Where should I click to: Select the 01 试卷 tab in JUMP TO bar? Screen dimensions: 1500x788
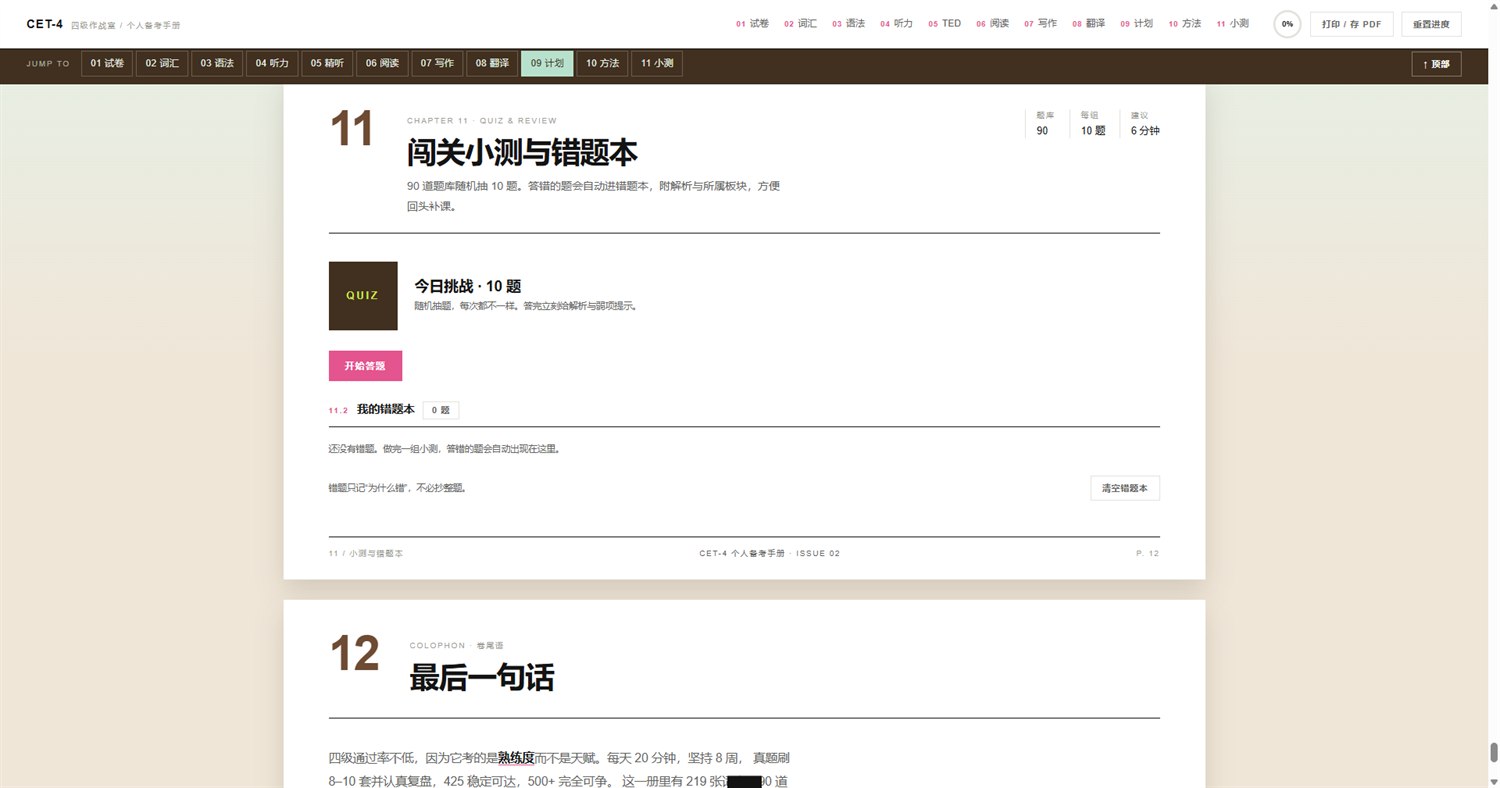(107, 63)
